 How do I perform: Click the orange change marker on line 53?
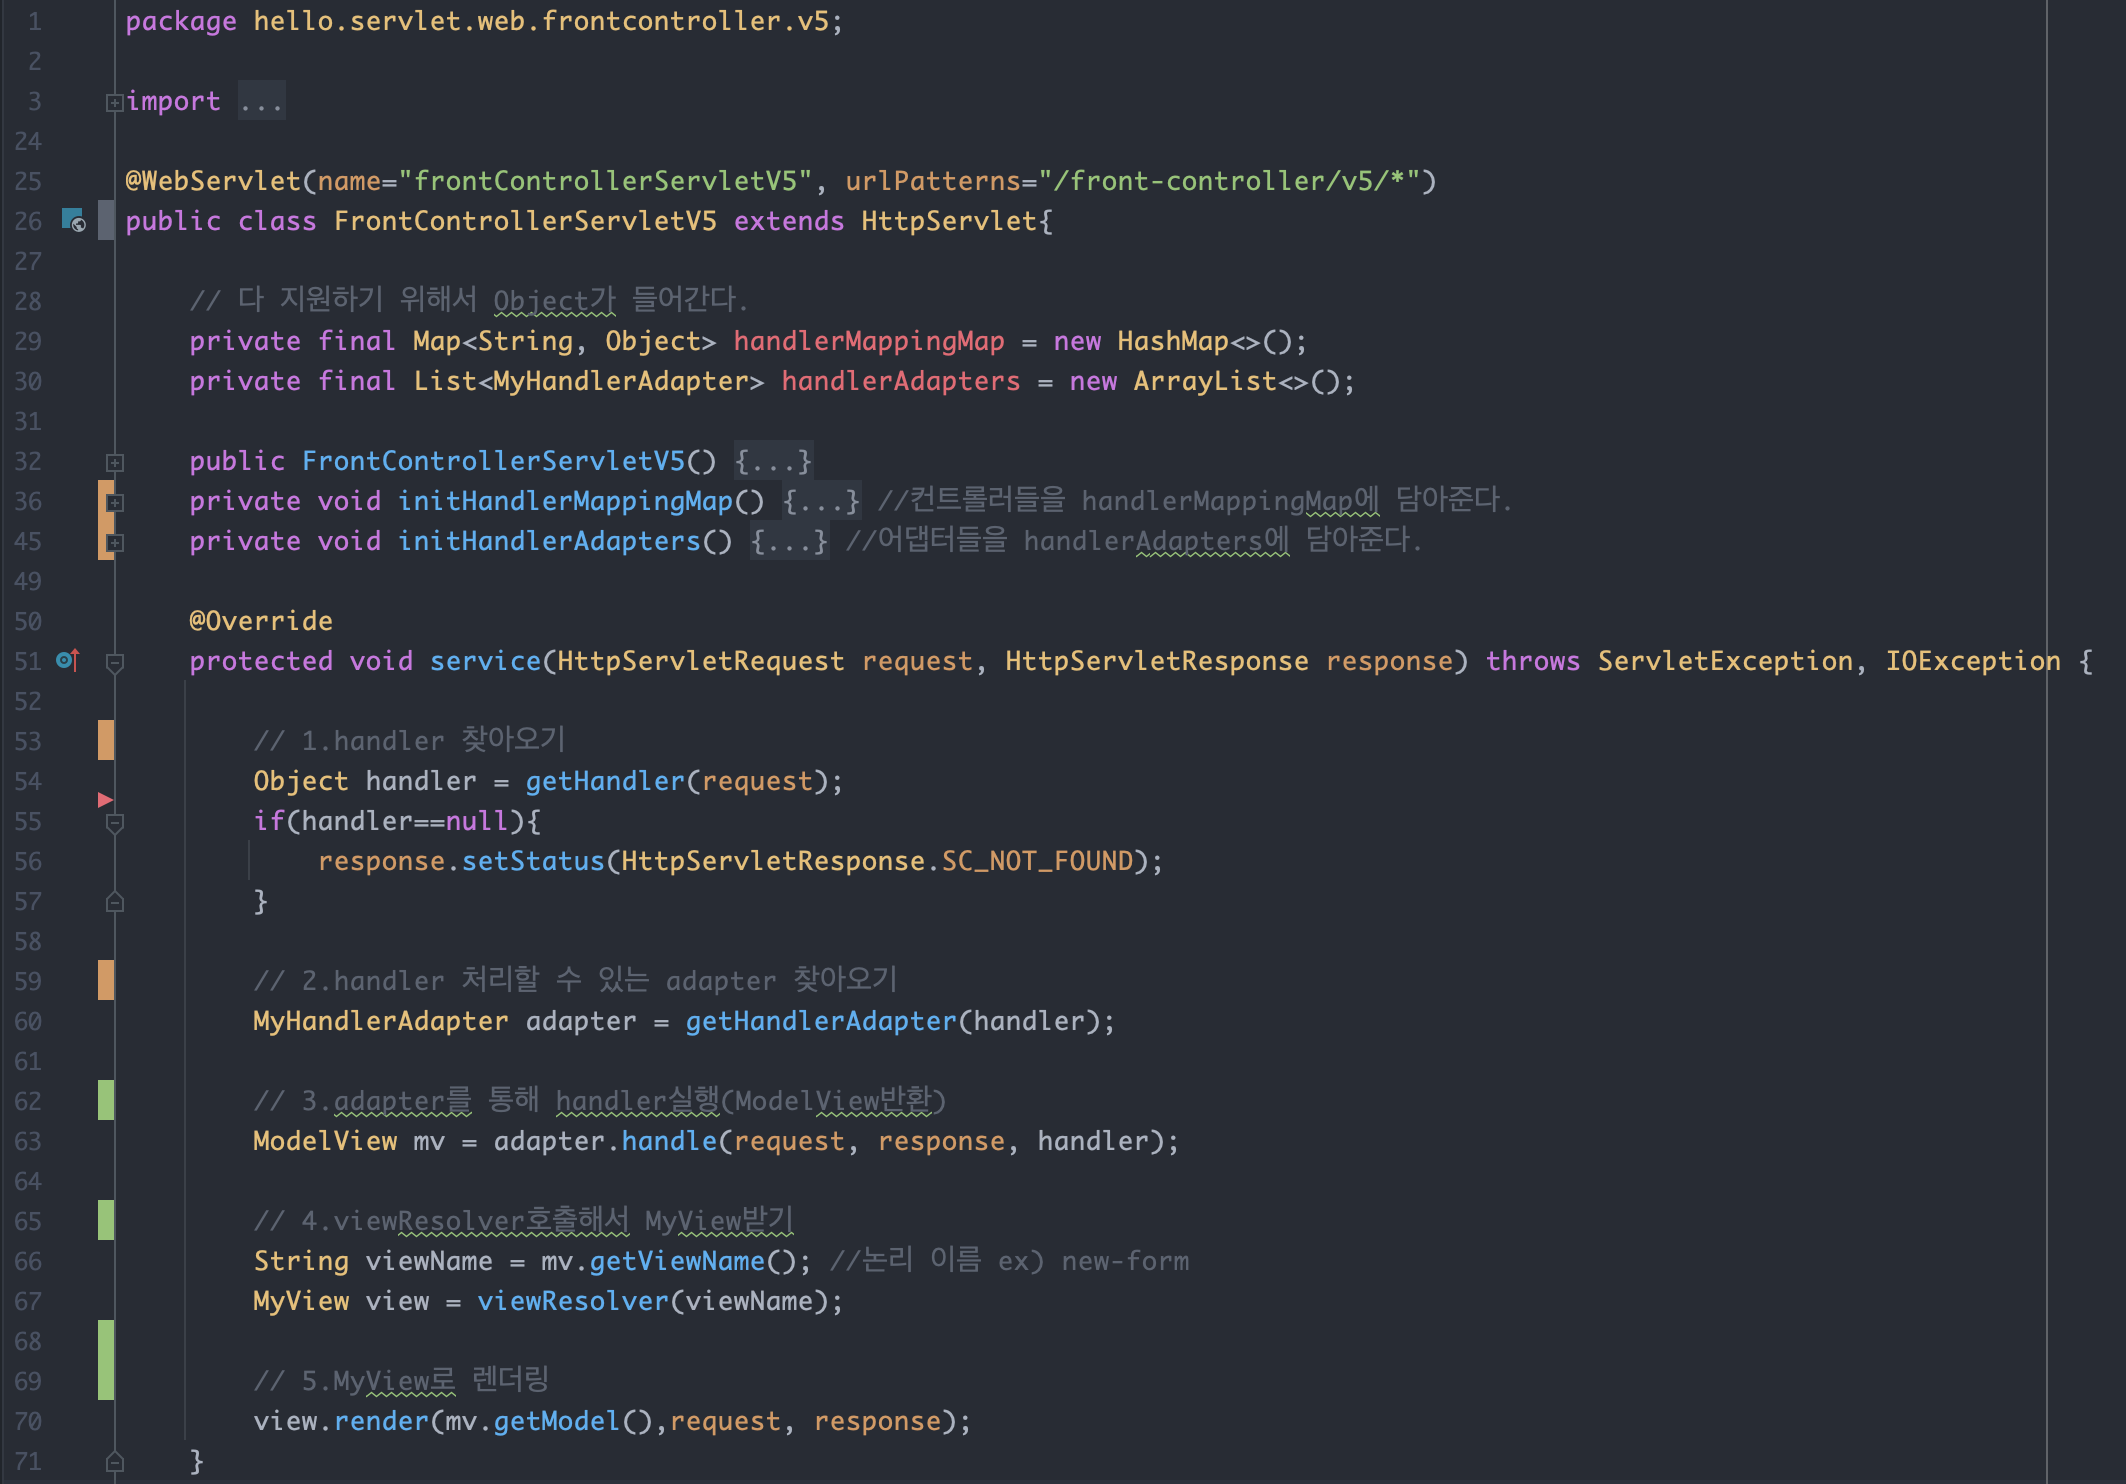coord(106,740)
